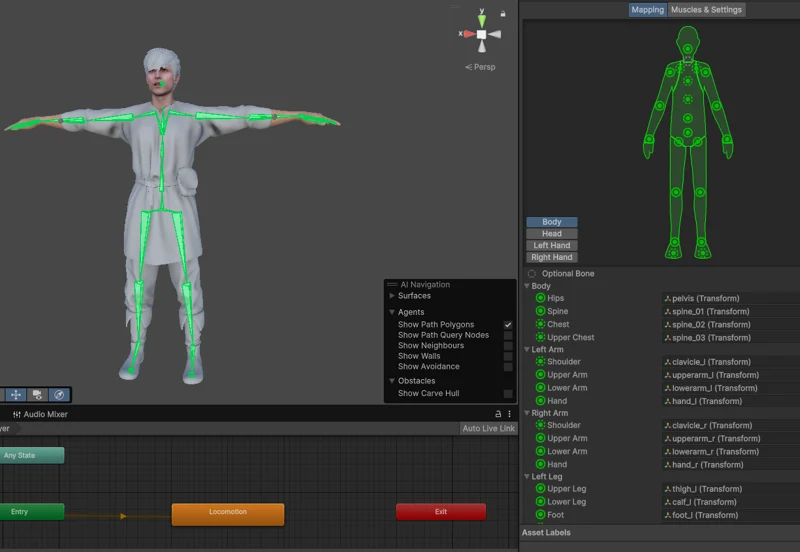The image size is (800, 552).
Task: Select the Entry node in animator
Action: click(32, 512)
